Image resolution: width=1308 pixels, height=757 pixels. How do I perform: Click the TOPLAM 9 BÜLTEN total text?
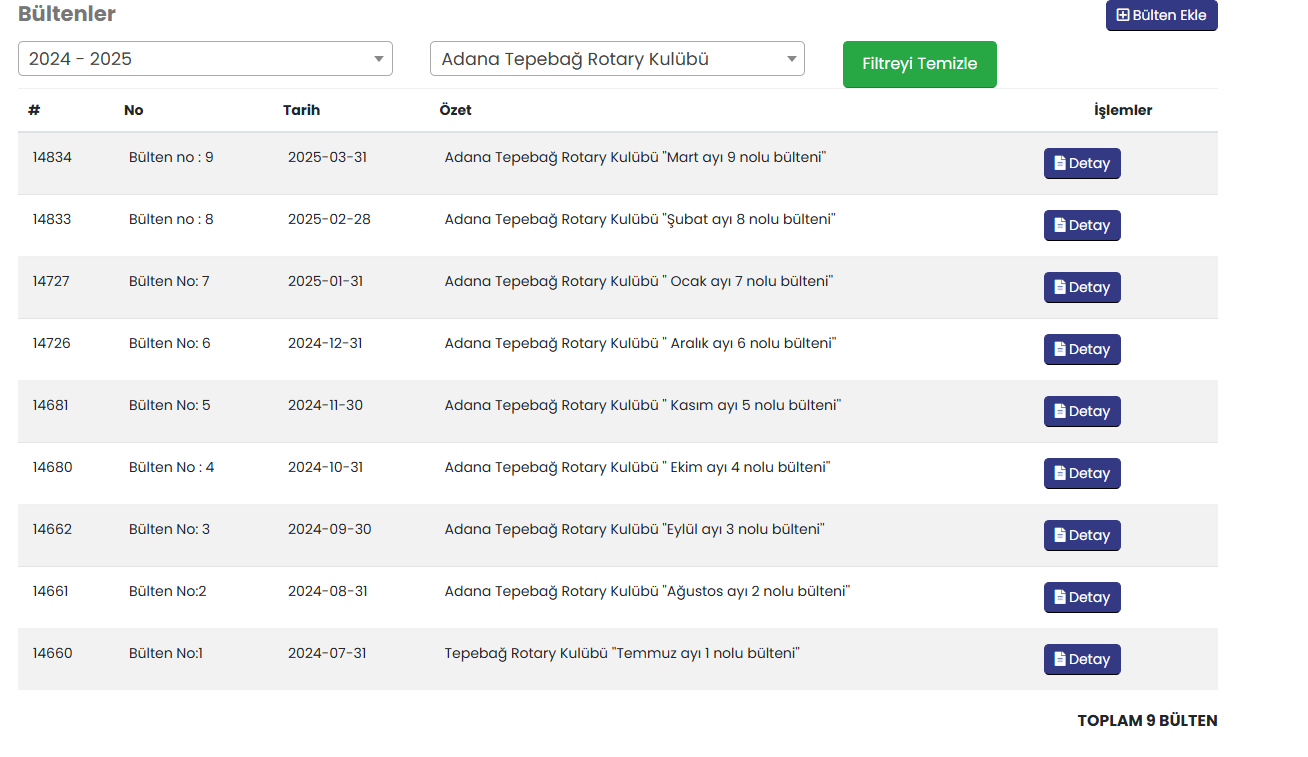pos(1147,720)
